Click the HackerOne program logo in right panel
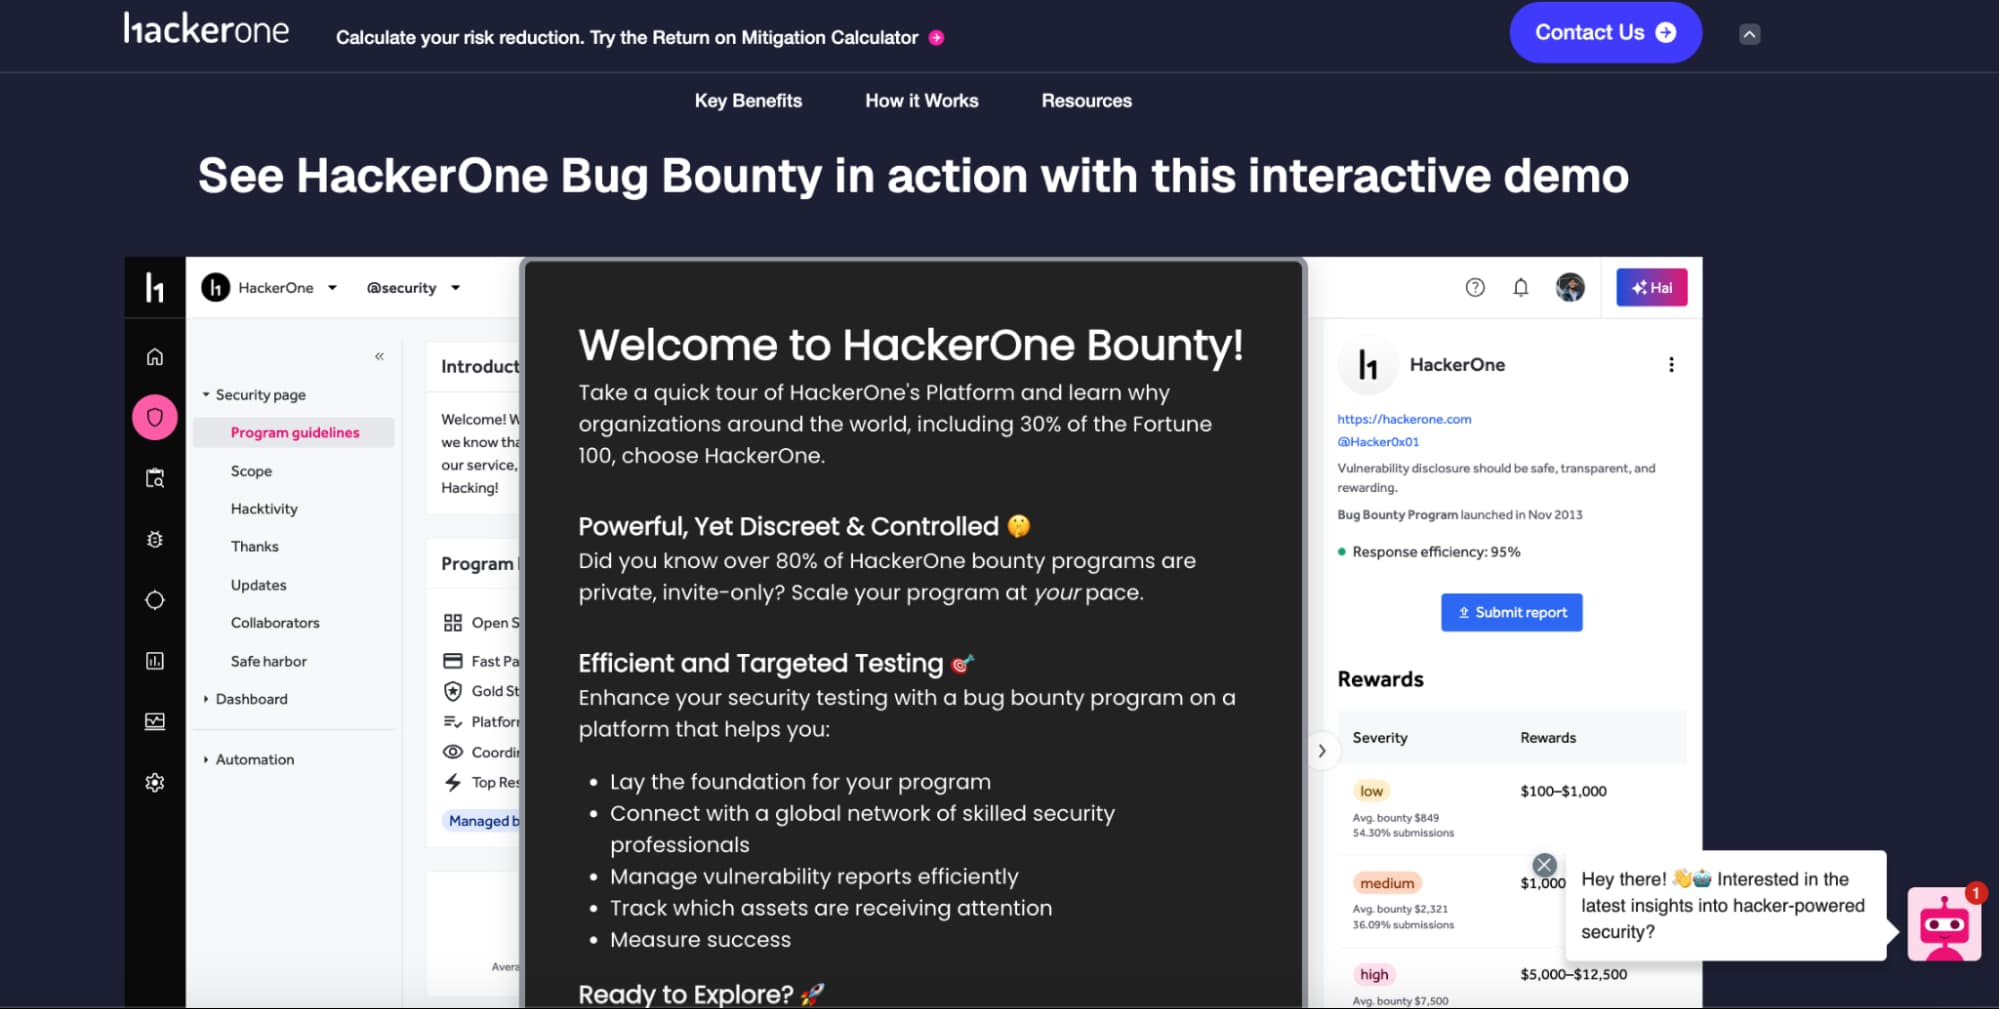Image resolution: width=1999 pixels, height=1009 pixels. click(x=1368, y=365)
